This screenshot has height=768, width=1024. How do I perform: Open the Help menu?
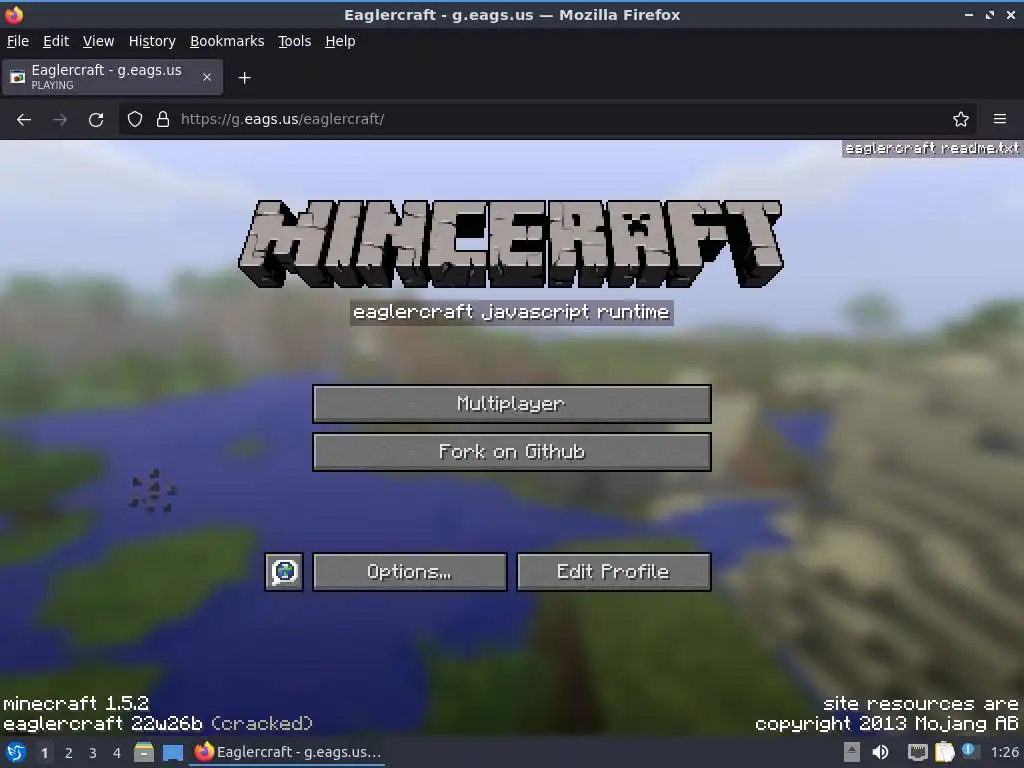coord(340,41)
